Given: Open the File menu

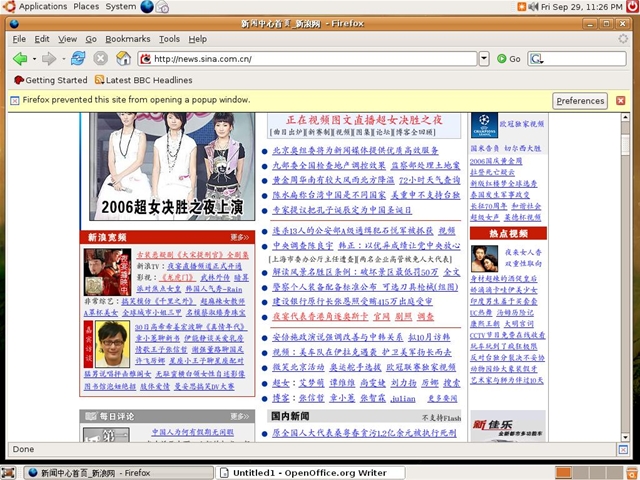Looking at the screenshot, I should 19,39.
